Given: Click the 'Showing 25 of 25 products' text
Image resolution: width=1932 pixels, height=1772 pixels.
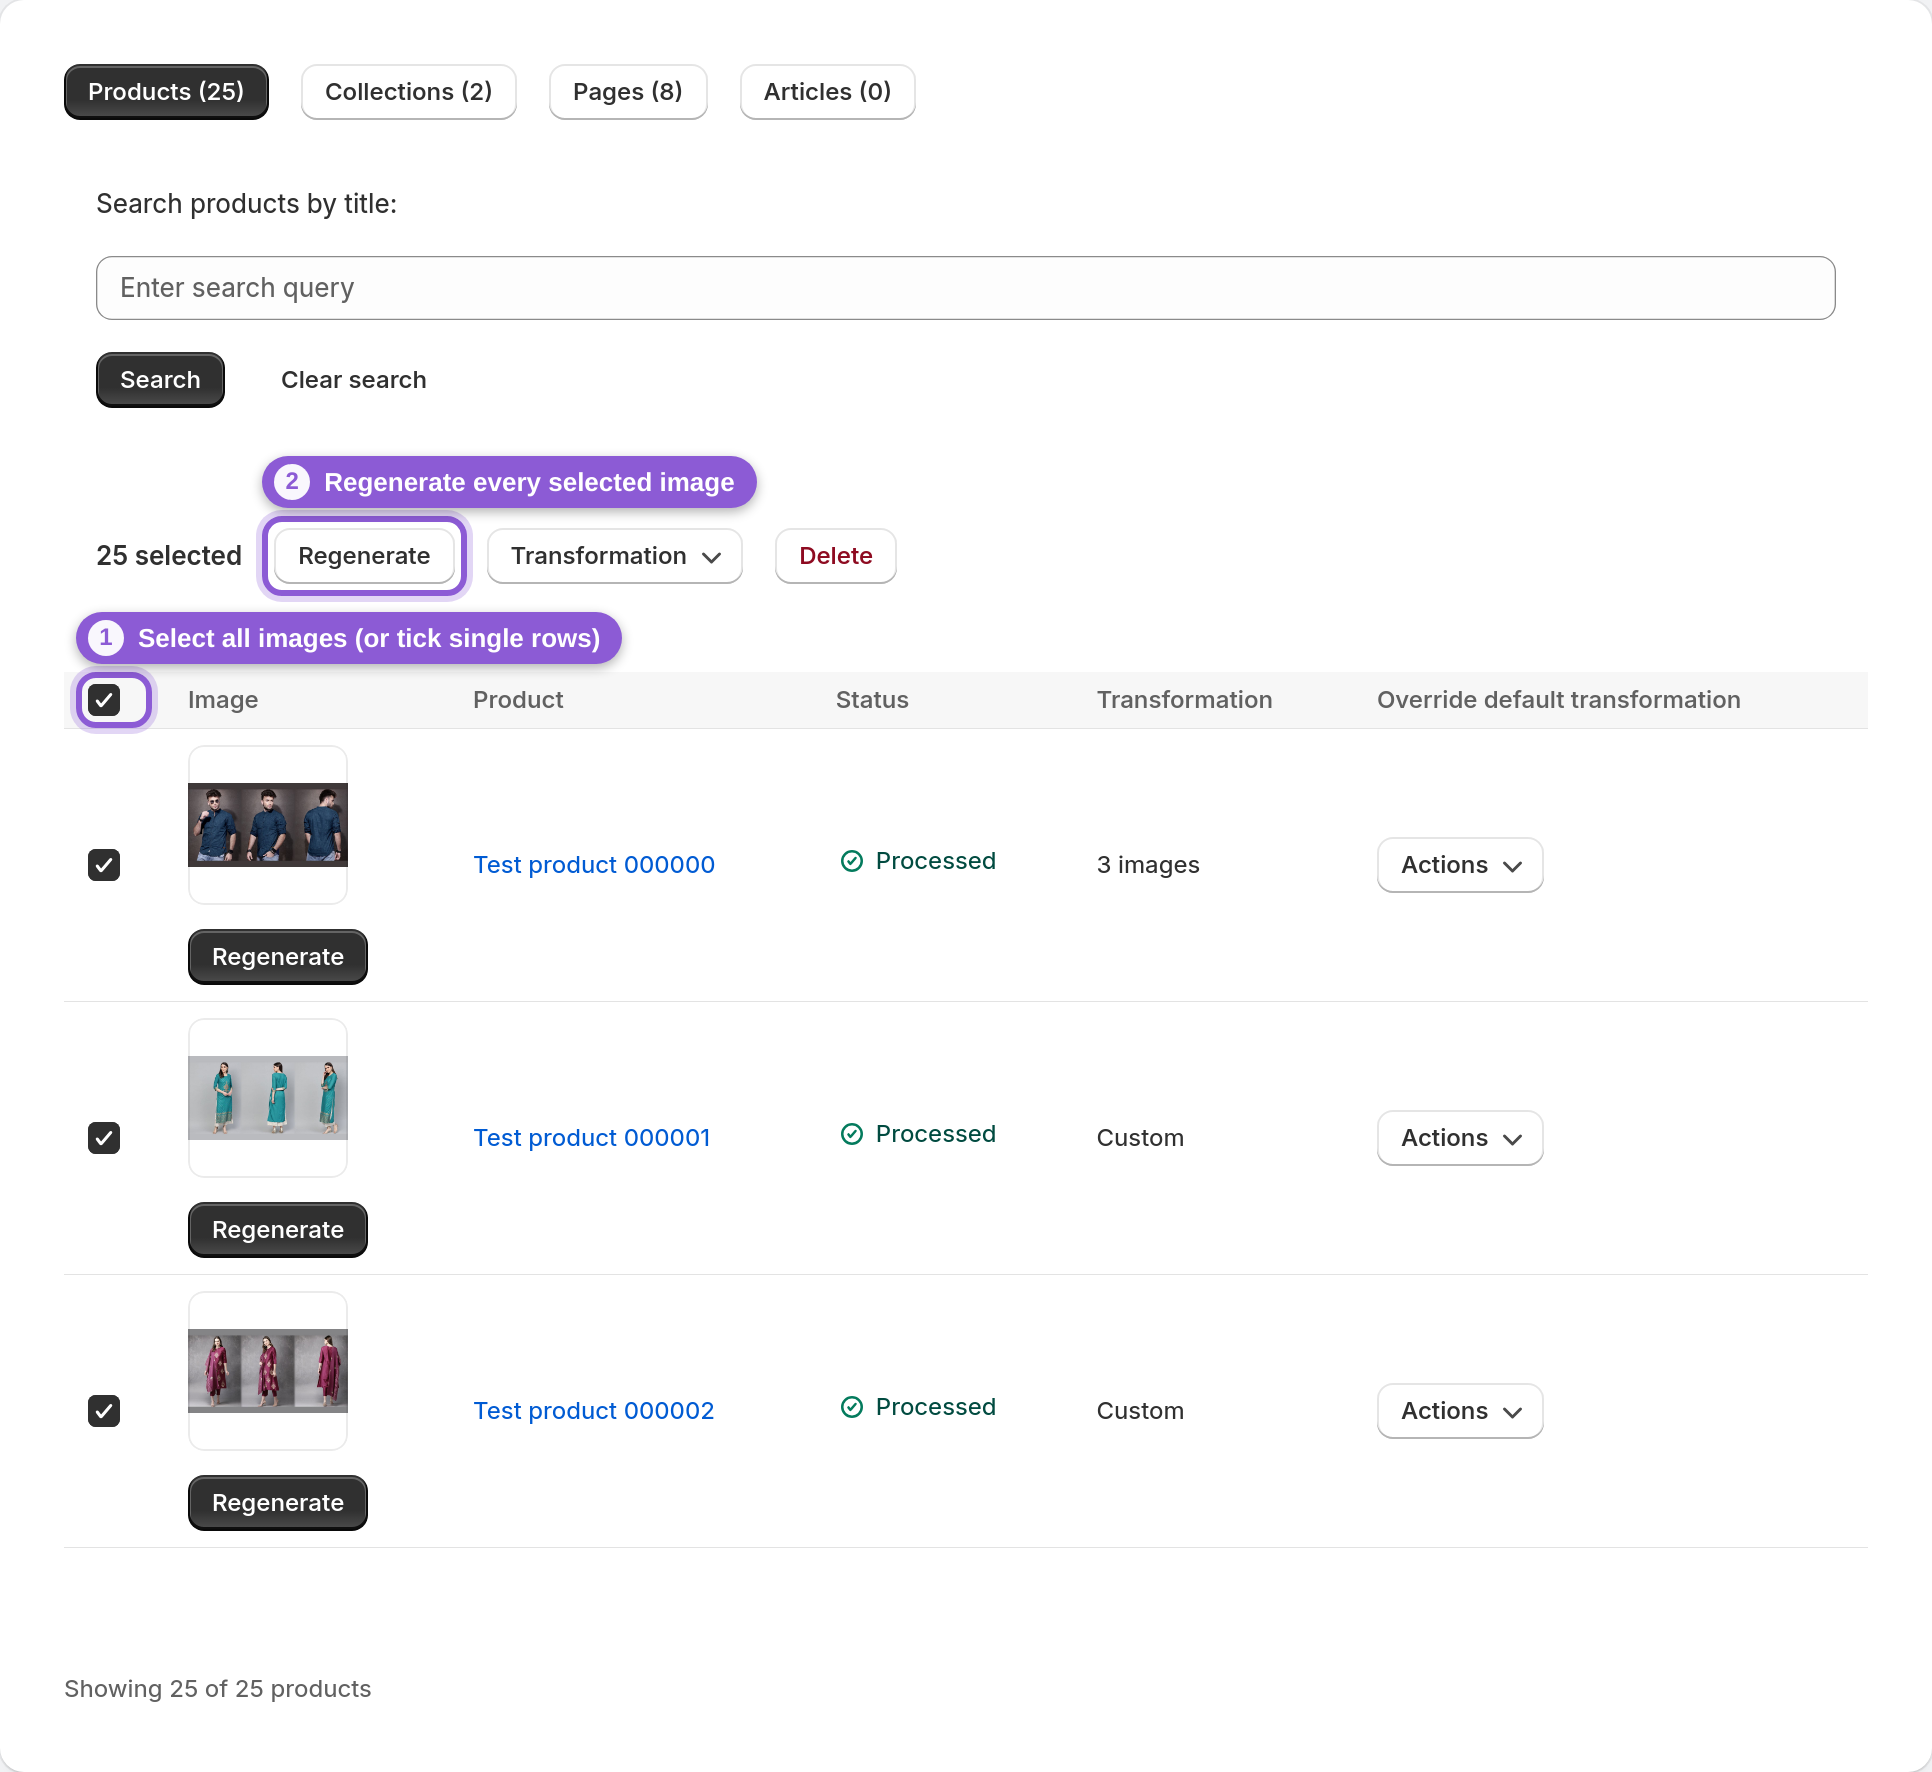Looking at the screenshot, I should [218, 1689].
